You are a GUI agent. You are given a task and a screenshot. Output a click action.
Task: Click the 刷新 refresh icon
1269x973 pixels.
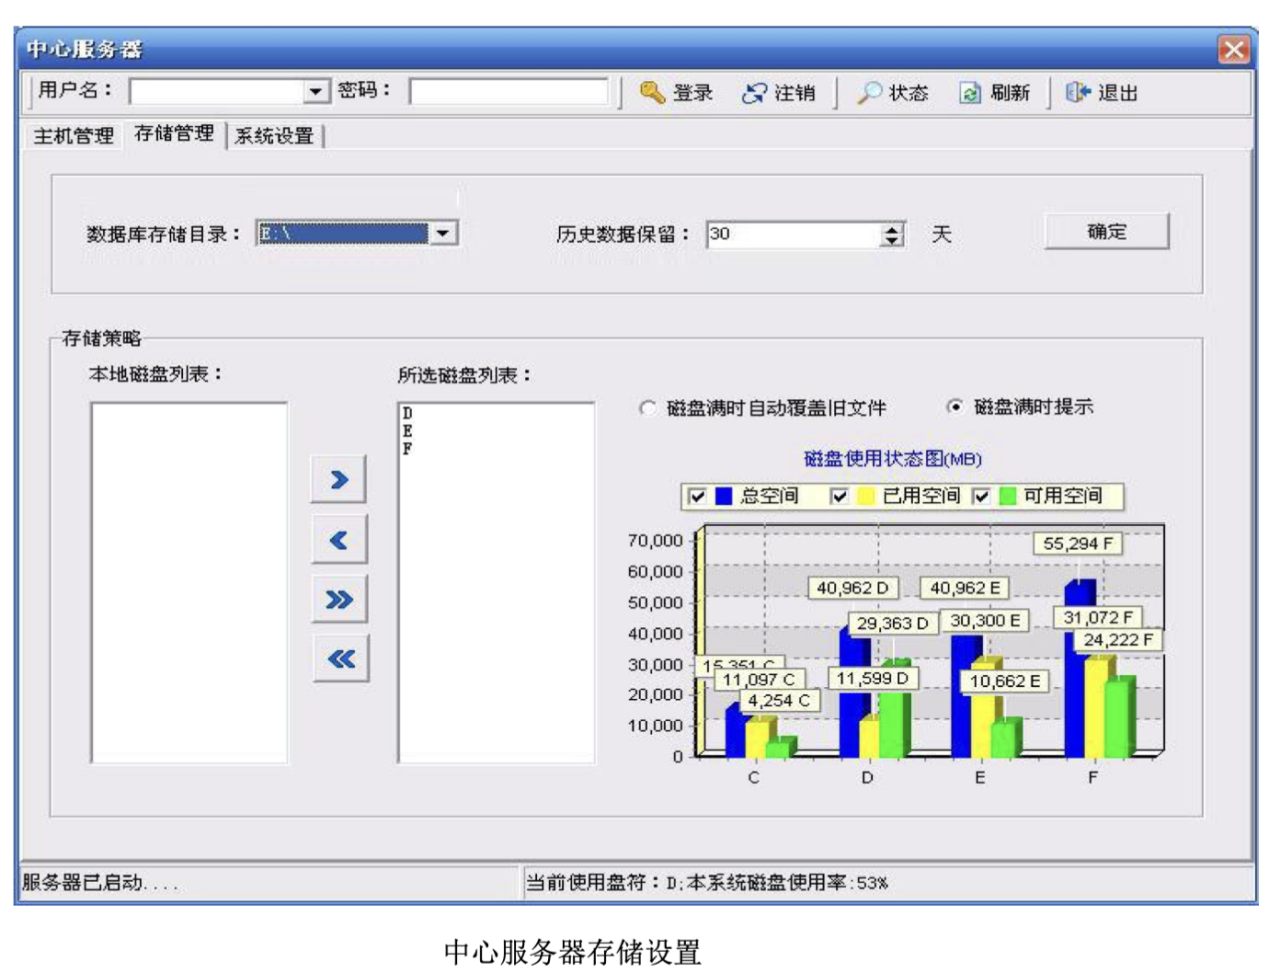pos(969,93)
